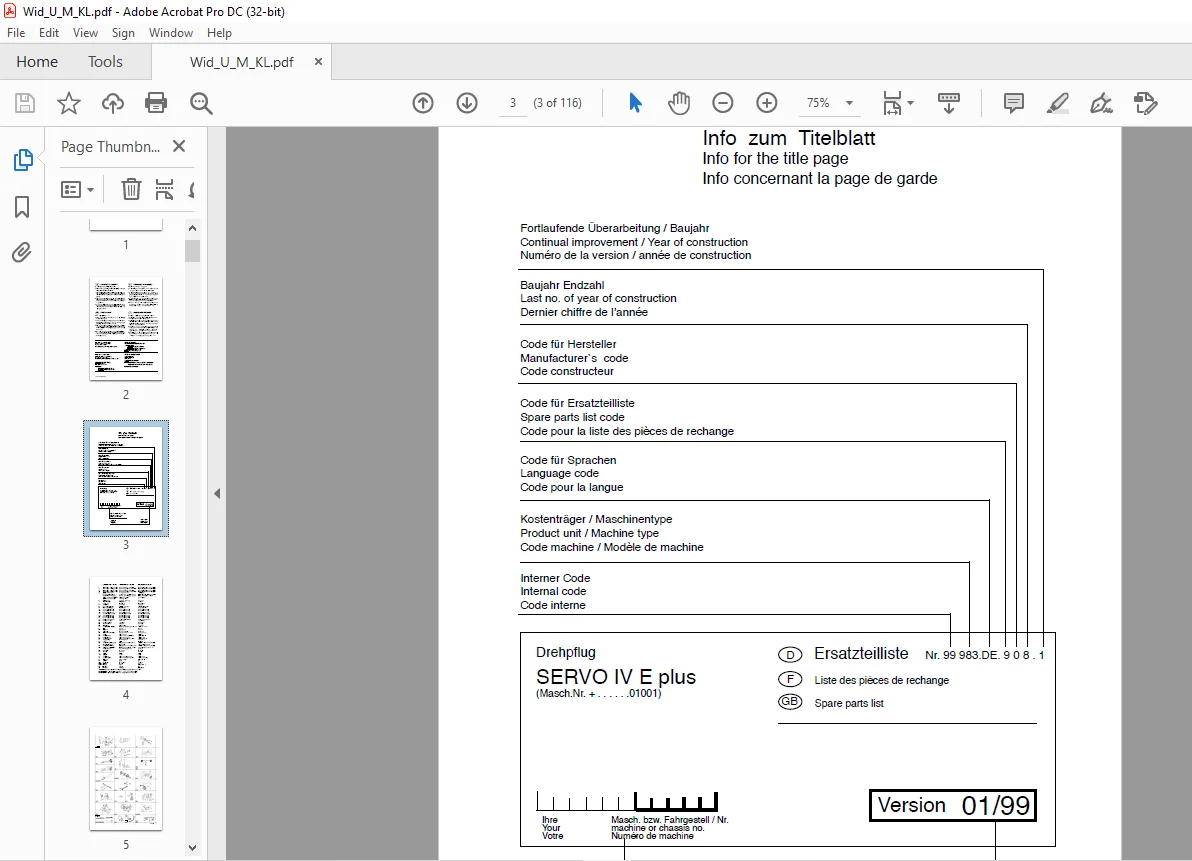Open the Sign menu

(123, 33)
